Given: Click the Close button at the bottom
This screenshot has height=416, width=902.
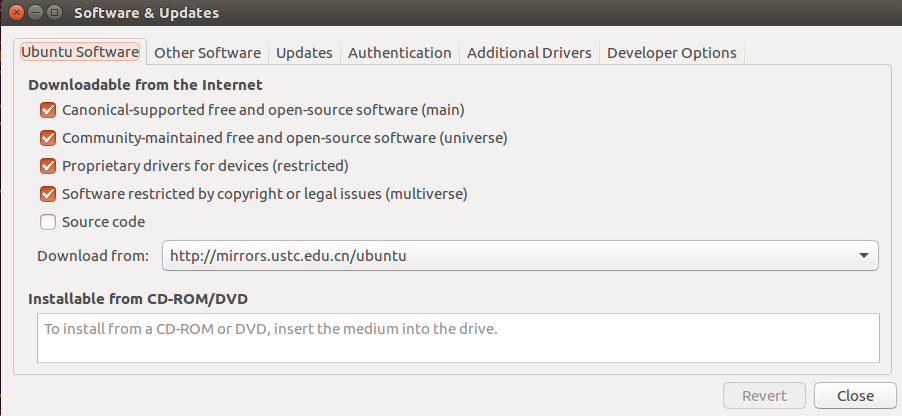Looking at the screenshot, I should (x=855, y=396).
